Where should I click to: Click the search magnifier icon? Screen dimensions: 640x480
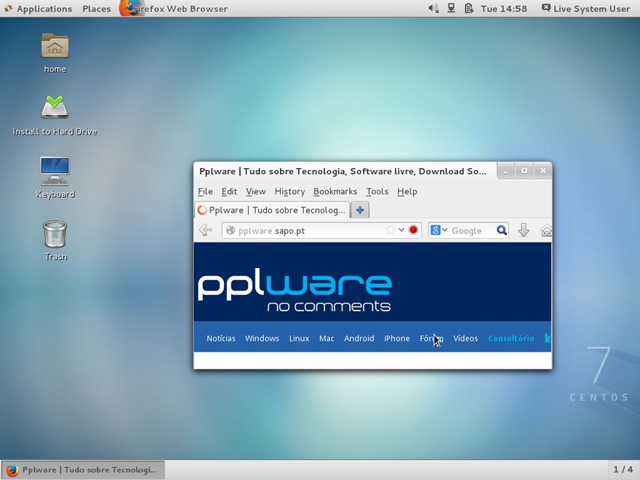pyautogui.click(x=502, y=230)
